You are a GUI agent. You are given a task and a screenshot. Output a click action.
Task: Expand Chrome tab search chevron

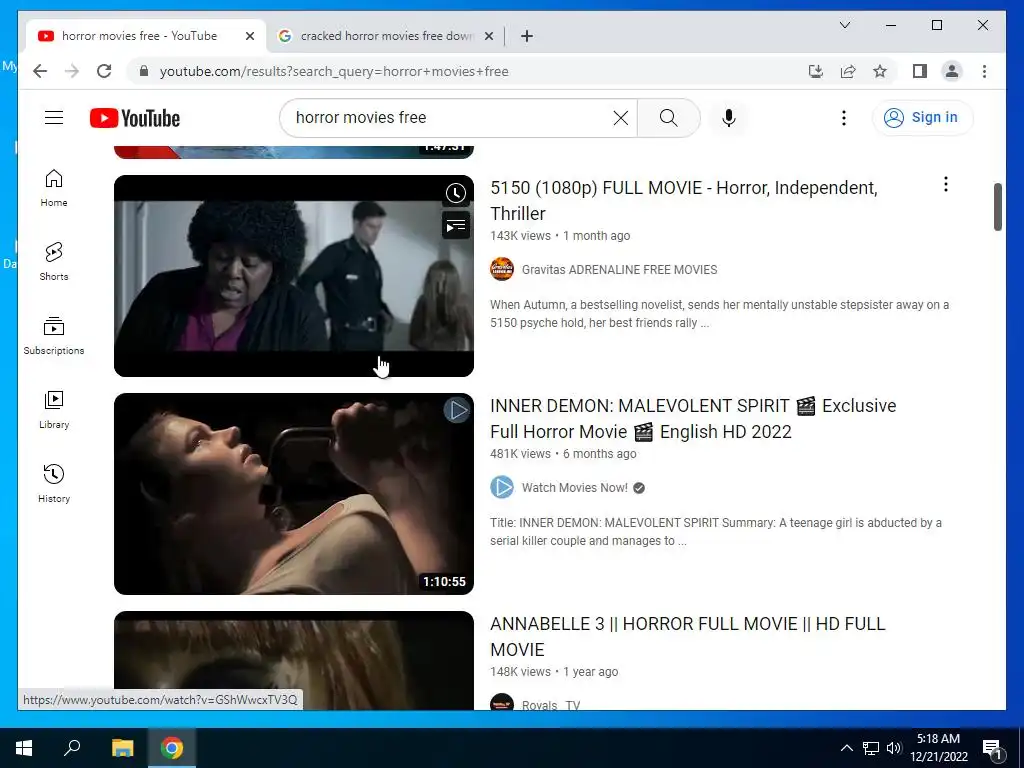tap(844, 25)
